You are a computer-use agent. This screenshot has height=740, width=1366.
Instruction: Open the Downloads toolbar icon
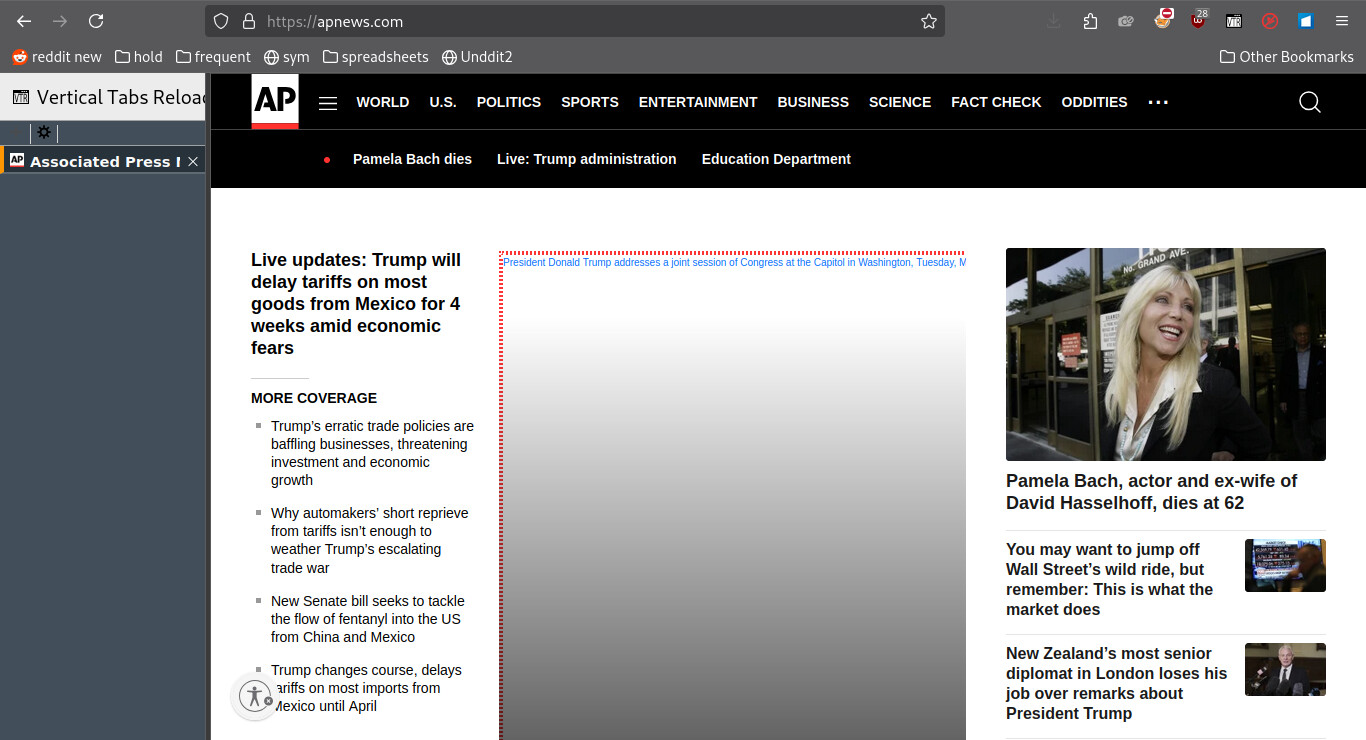(1054, 21)
